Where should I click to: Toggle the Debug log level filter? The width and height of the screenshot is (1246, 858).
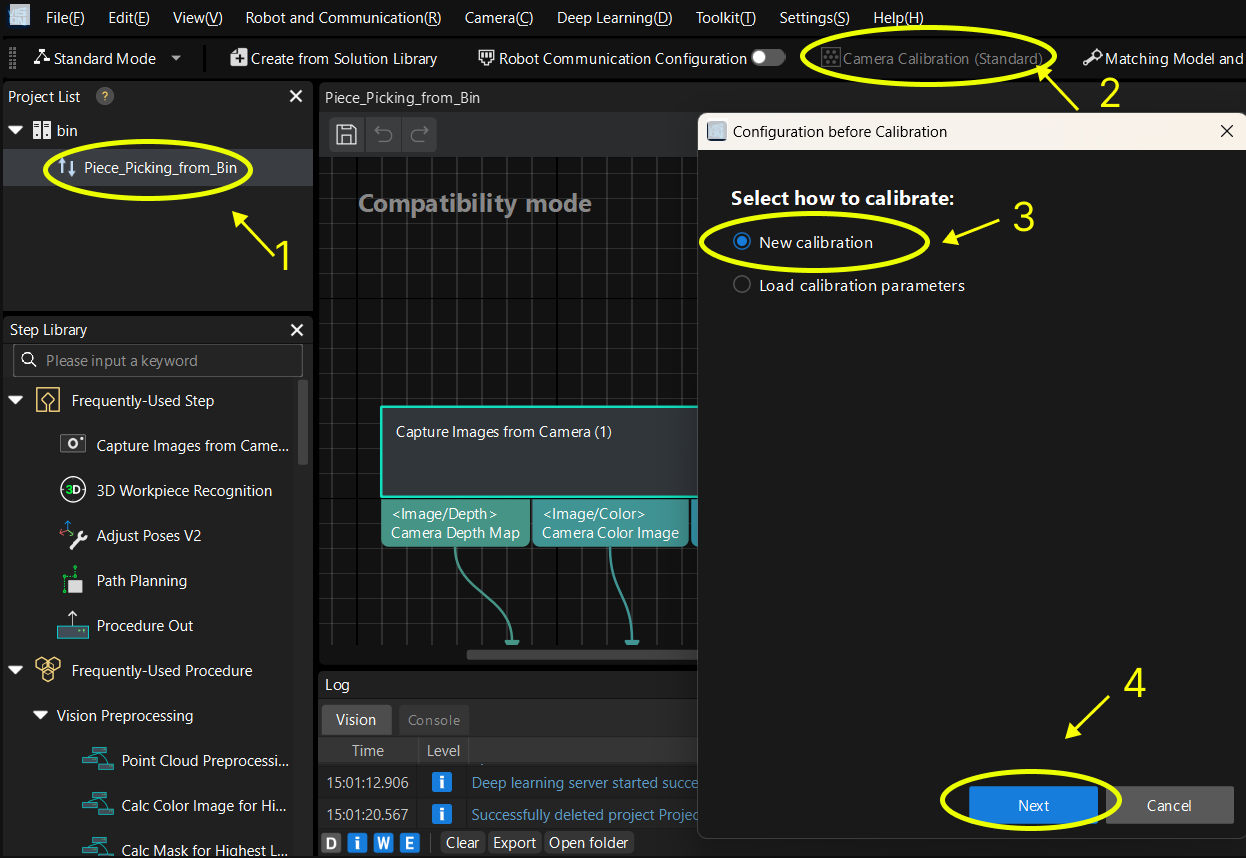pyautogui.click(x=332, y=843)
